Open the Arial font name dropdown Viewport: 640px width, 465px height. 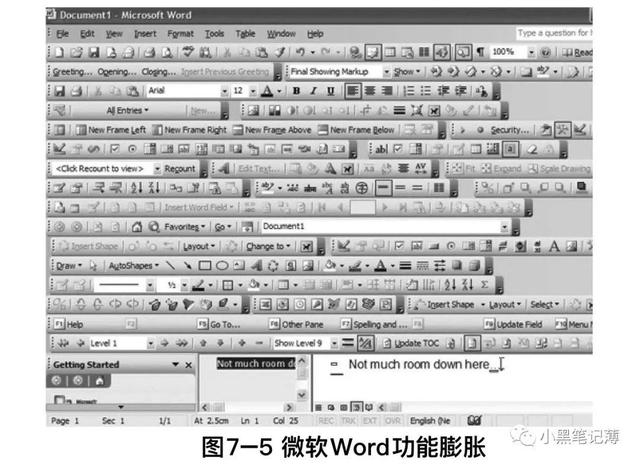pyautogui.click(x=224, y=91)
